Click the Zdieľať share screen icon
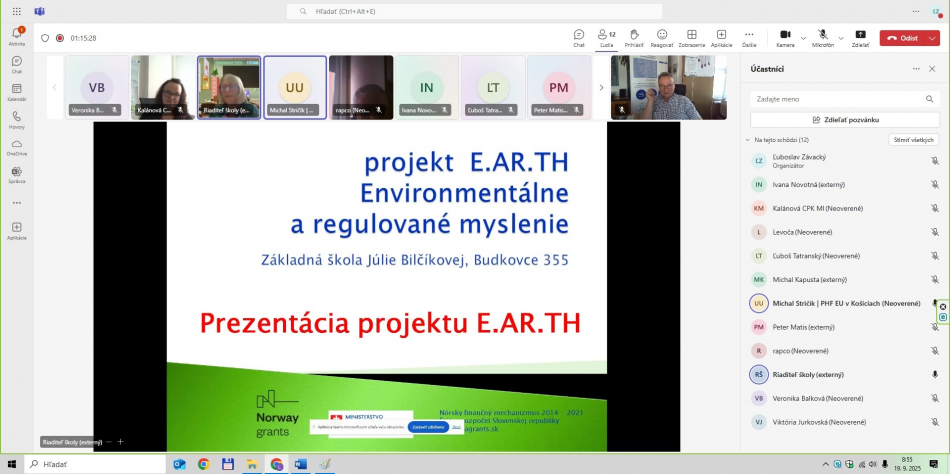 click(x=860, y=37)
